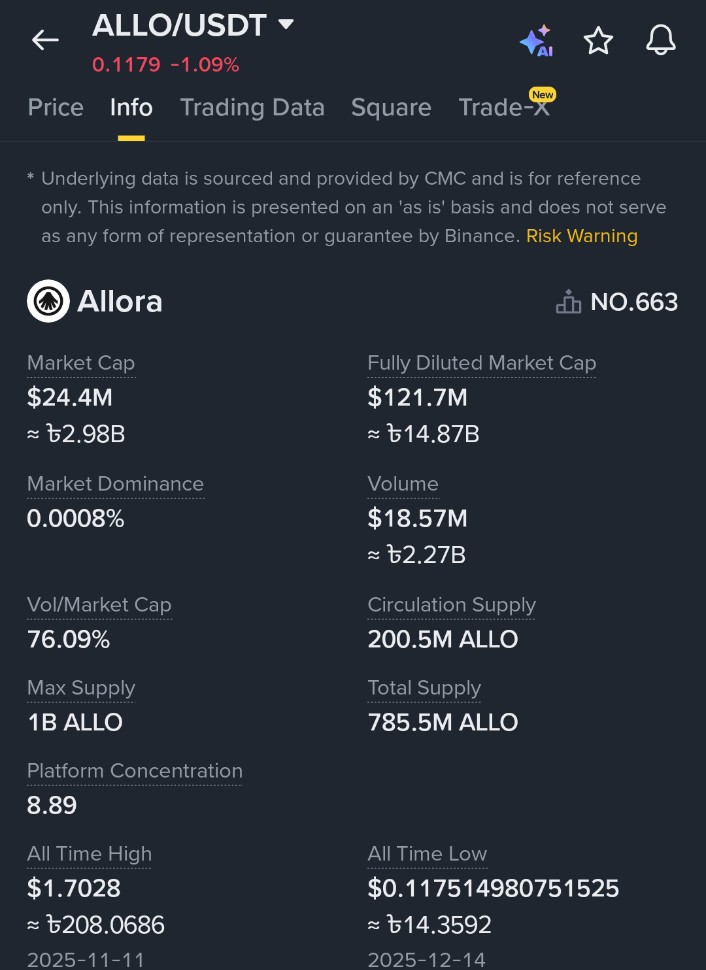Expand the ALLO/USDT pair dropdown arrow
This screenshot has height=970, width=706.
(x=286, y=24)
